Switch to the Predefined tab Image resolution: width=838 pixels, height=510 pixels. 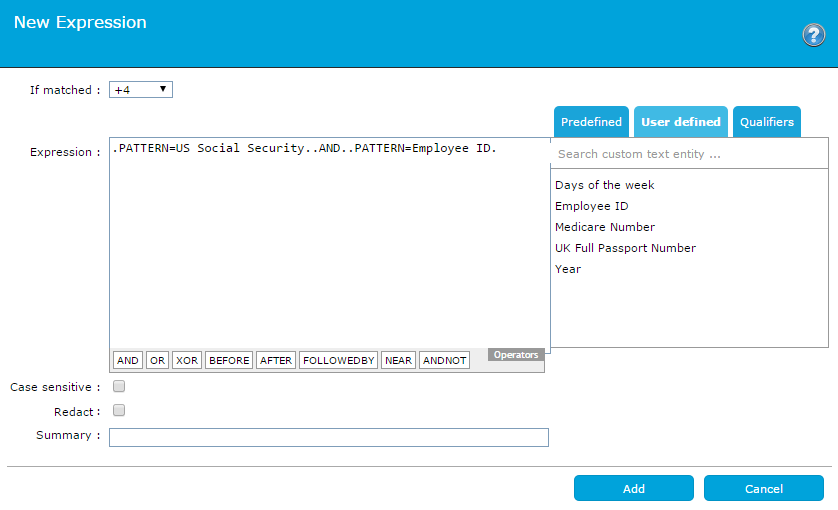[x=591, y=122]
